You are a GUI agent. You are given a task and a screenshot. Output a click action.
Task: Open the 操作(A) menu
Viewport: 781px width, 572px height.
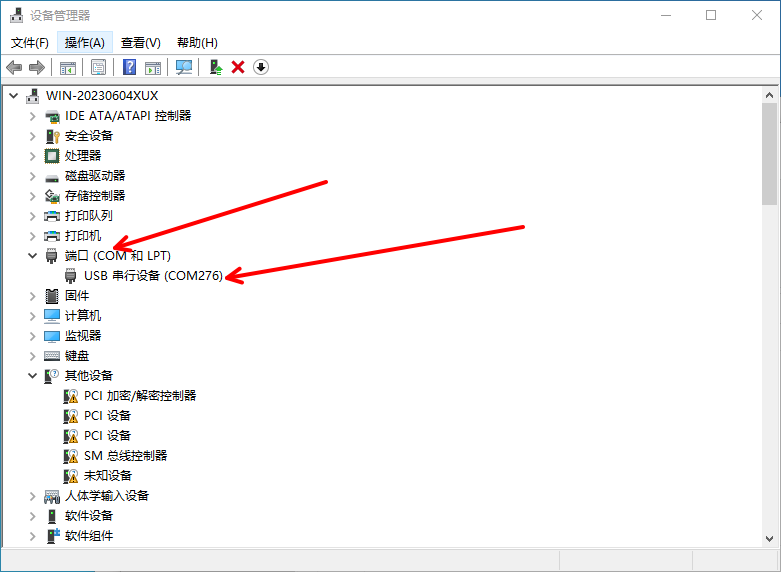coord(85,43)
